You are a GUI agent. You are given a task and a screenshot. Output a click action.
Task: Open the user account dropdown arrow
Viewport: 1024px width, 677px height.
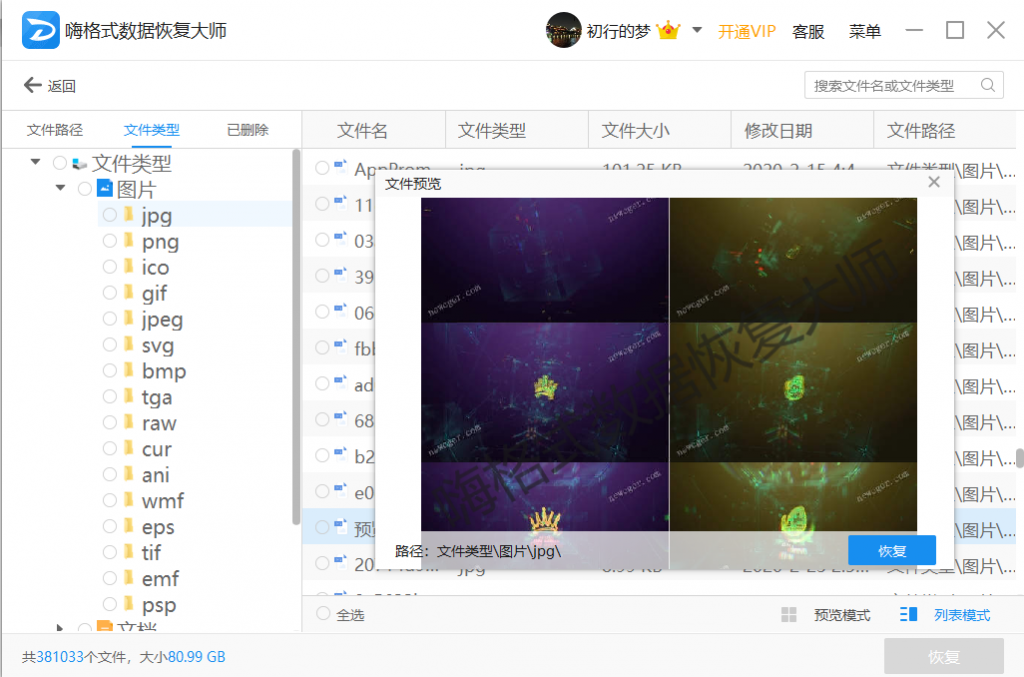pos(697,30)
